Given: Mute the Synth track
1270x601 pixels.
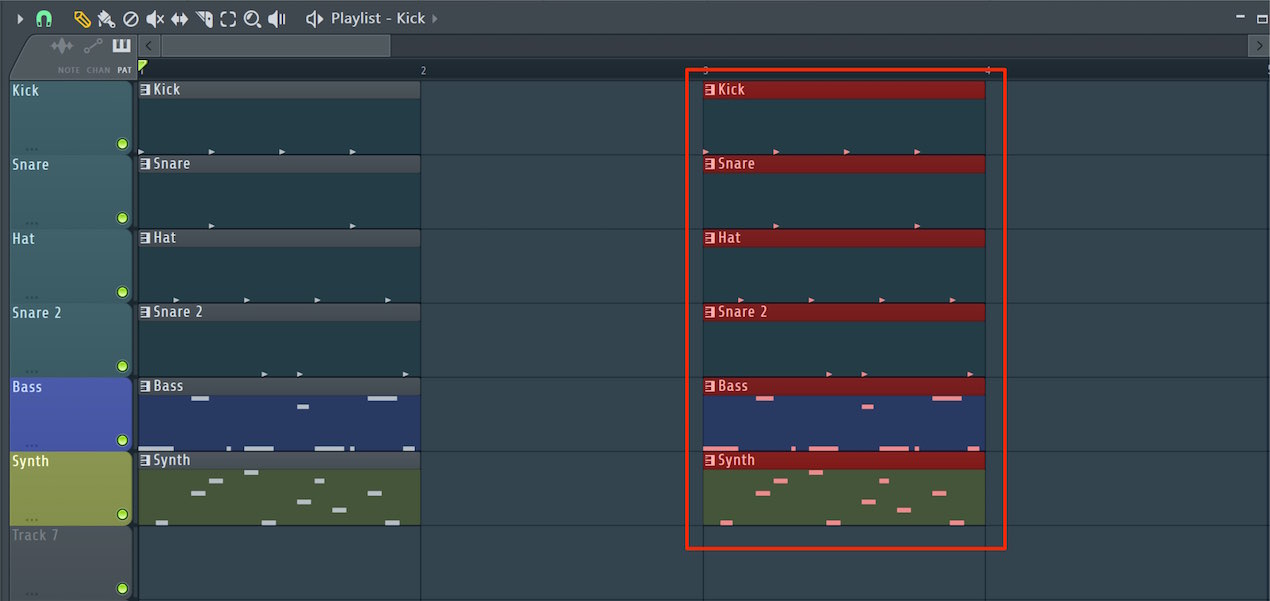Looking at the screenshot, I should click(x=122, y=514).
